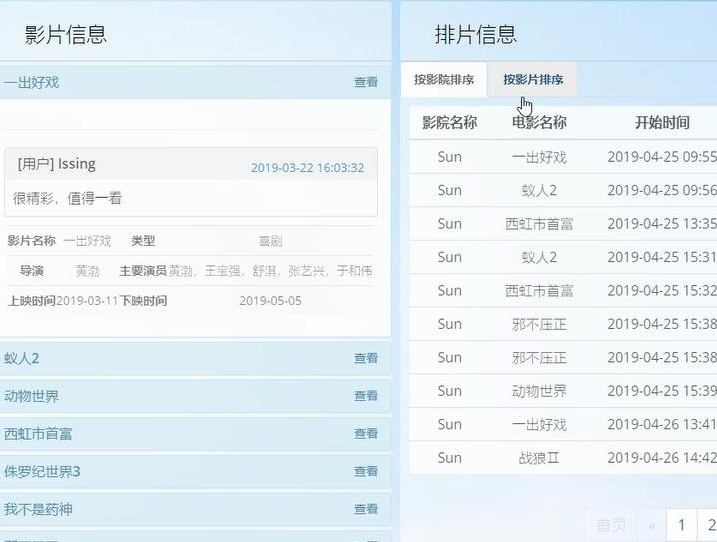717x542 pixels.
Task: Click 查看 link for 一出好戏
Action: (x=366, y=82)
